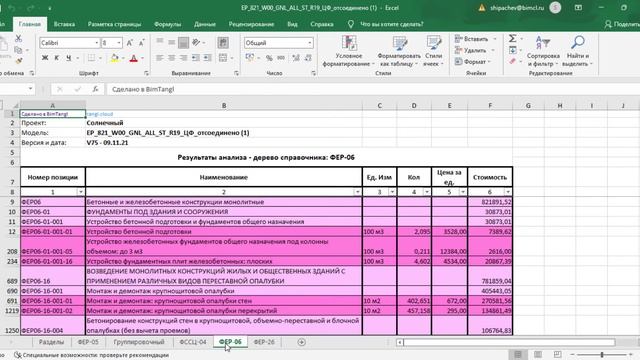
Task: Click cell with ФЕР06-01-001-01
Action: [53, 231]
